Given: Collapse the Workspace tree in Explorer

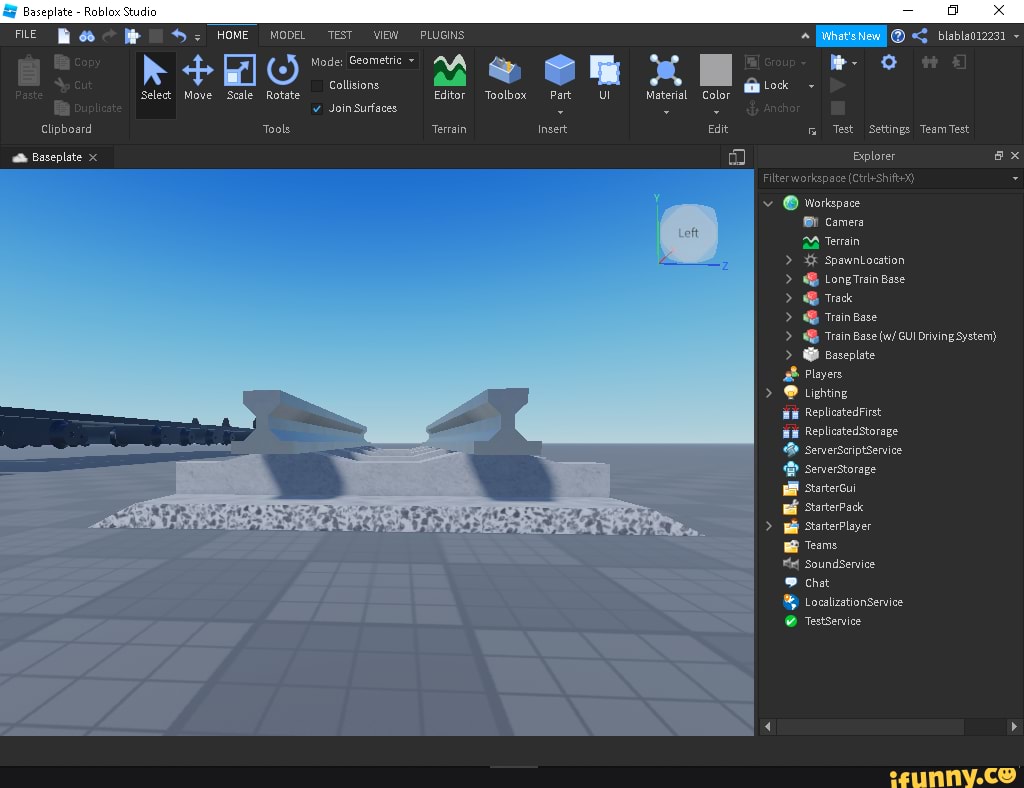Looking at the screenshot, I should click(769, 202).
